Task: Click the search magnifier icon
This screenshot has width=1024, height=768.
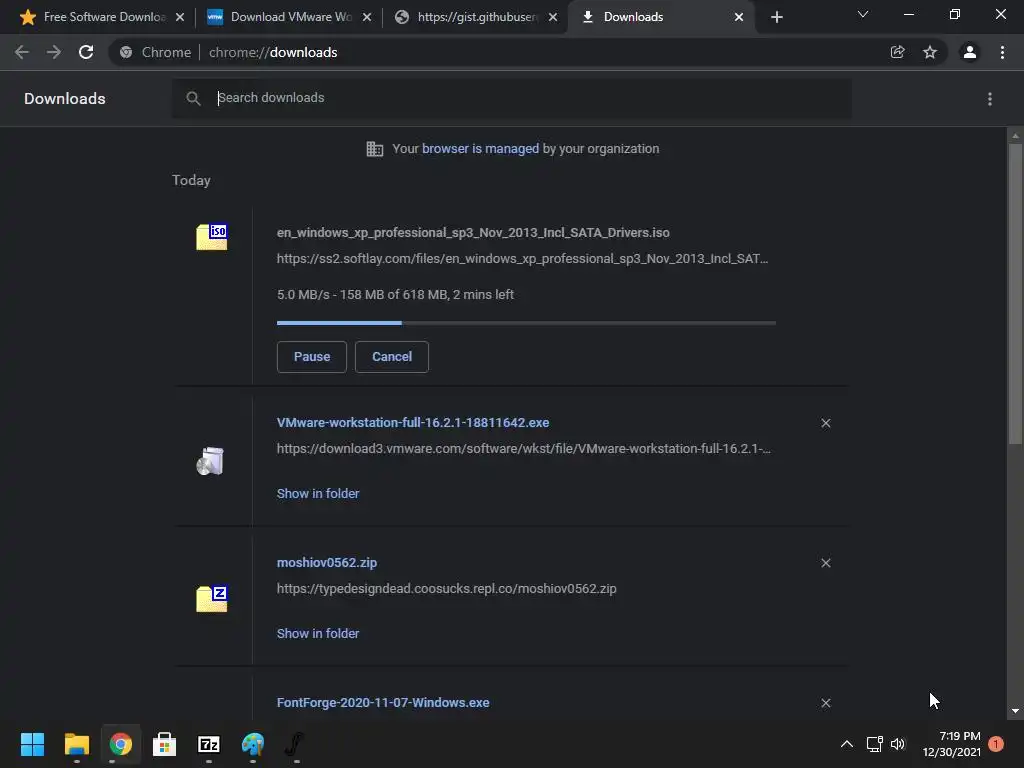Action: 193,99
